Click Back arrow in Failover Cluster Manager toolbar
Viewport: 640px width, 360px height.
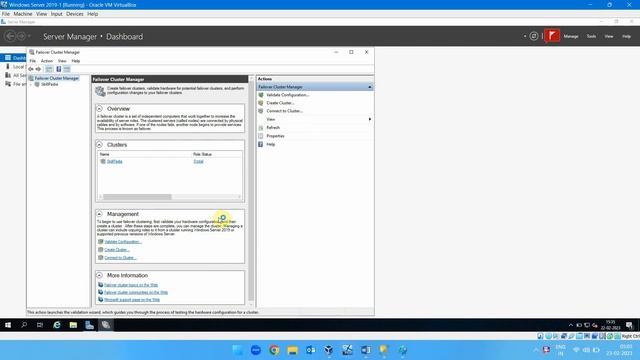pos(31,69)
